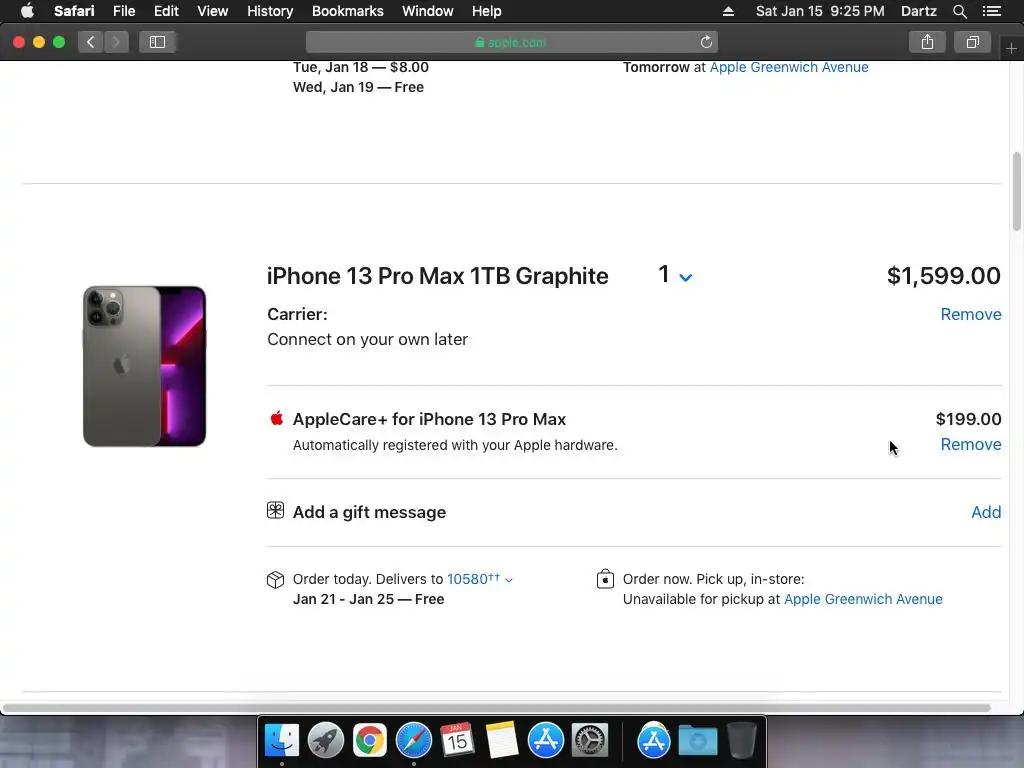This screenshot has height=768, width=1024.
Task: Click the Dartz user name in menu bar
Action: coord(918,11)
